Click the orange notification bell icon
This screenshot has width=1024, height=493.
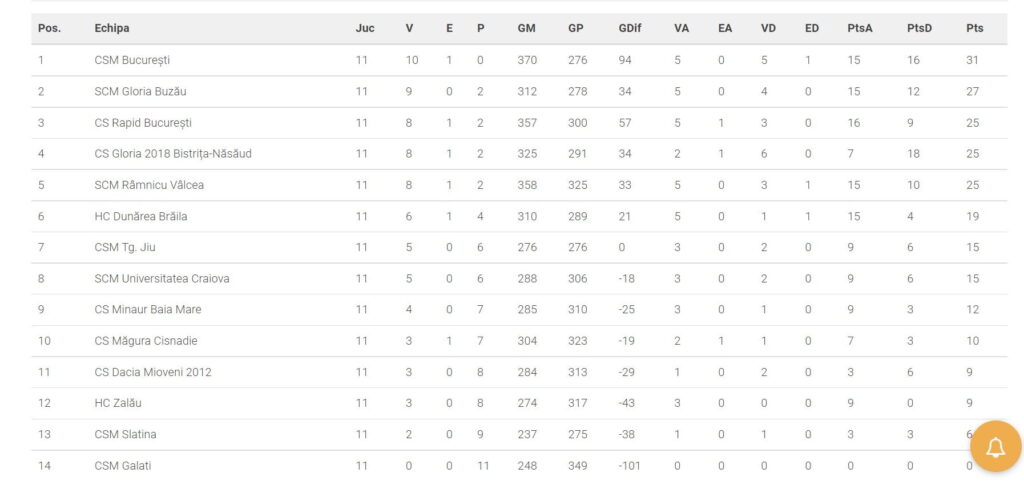point(995,447)
